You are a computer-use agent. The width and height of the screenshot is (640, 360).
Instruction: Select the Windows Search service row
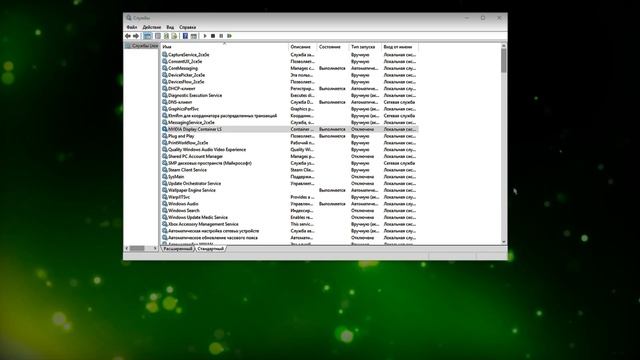[290, 210]
